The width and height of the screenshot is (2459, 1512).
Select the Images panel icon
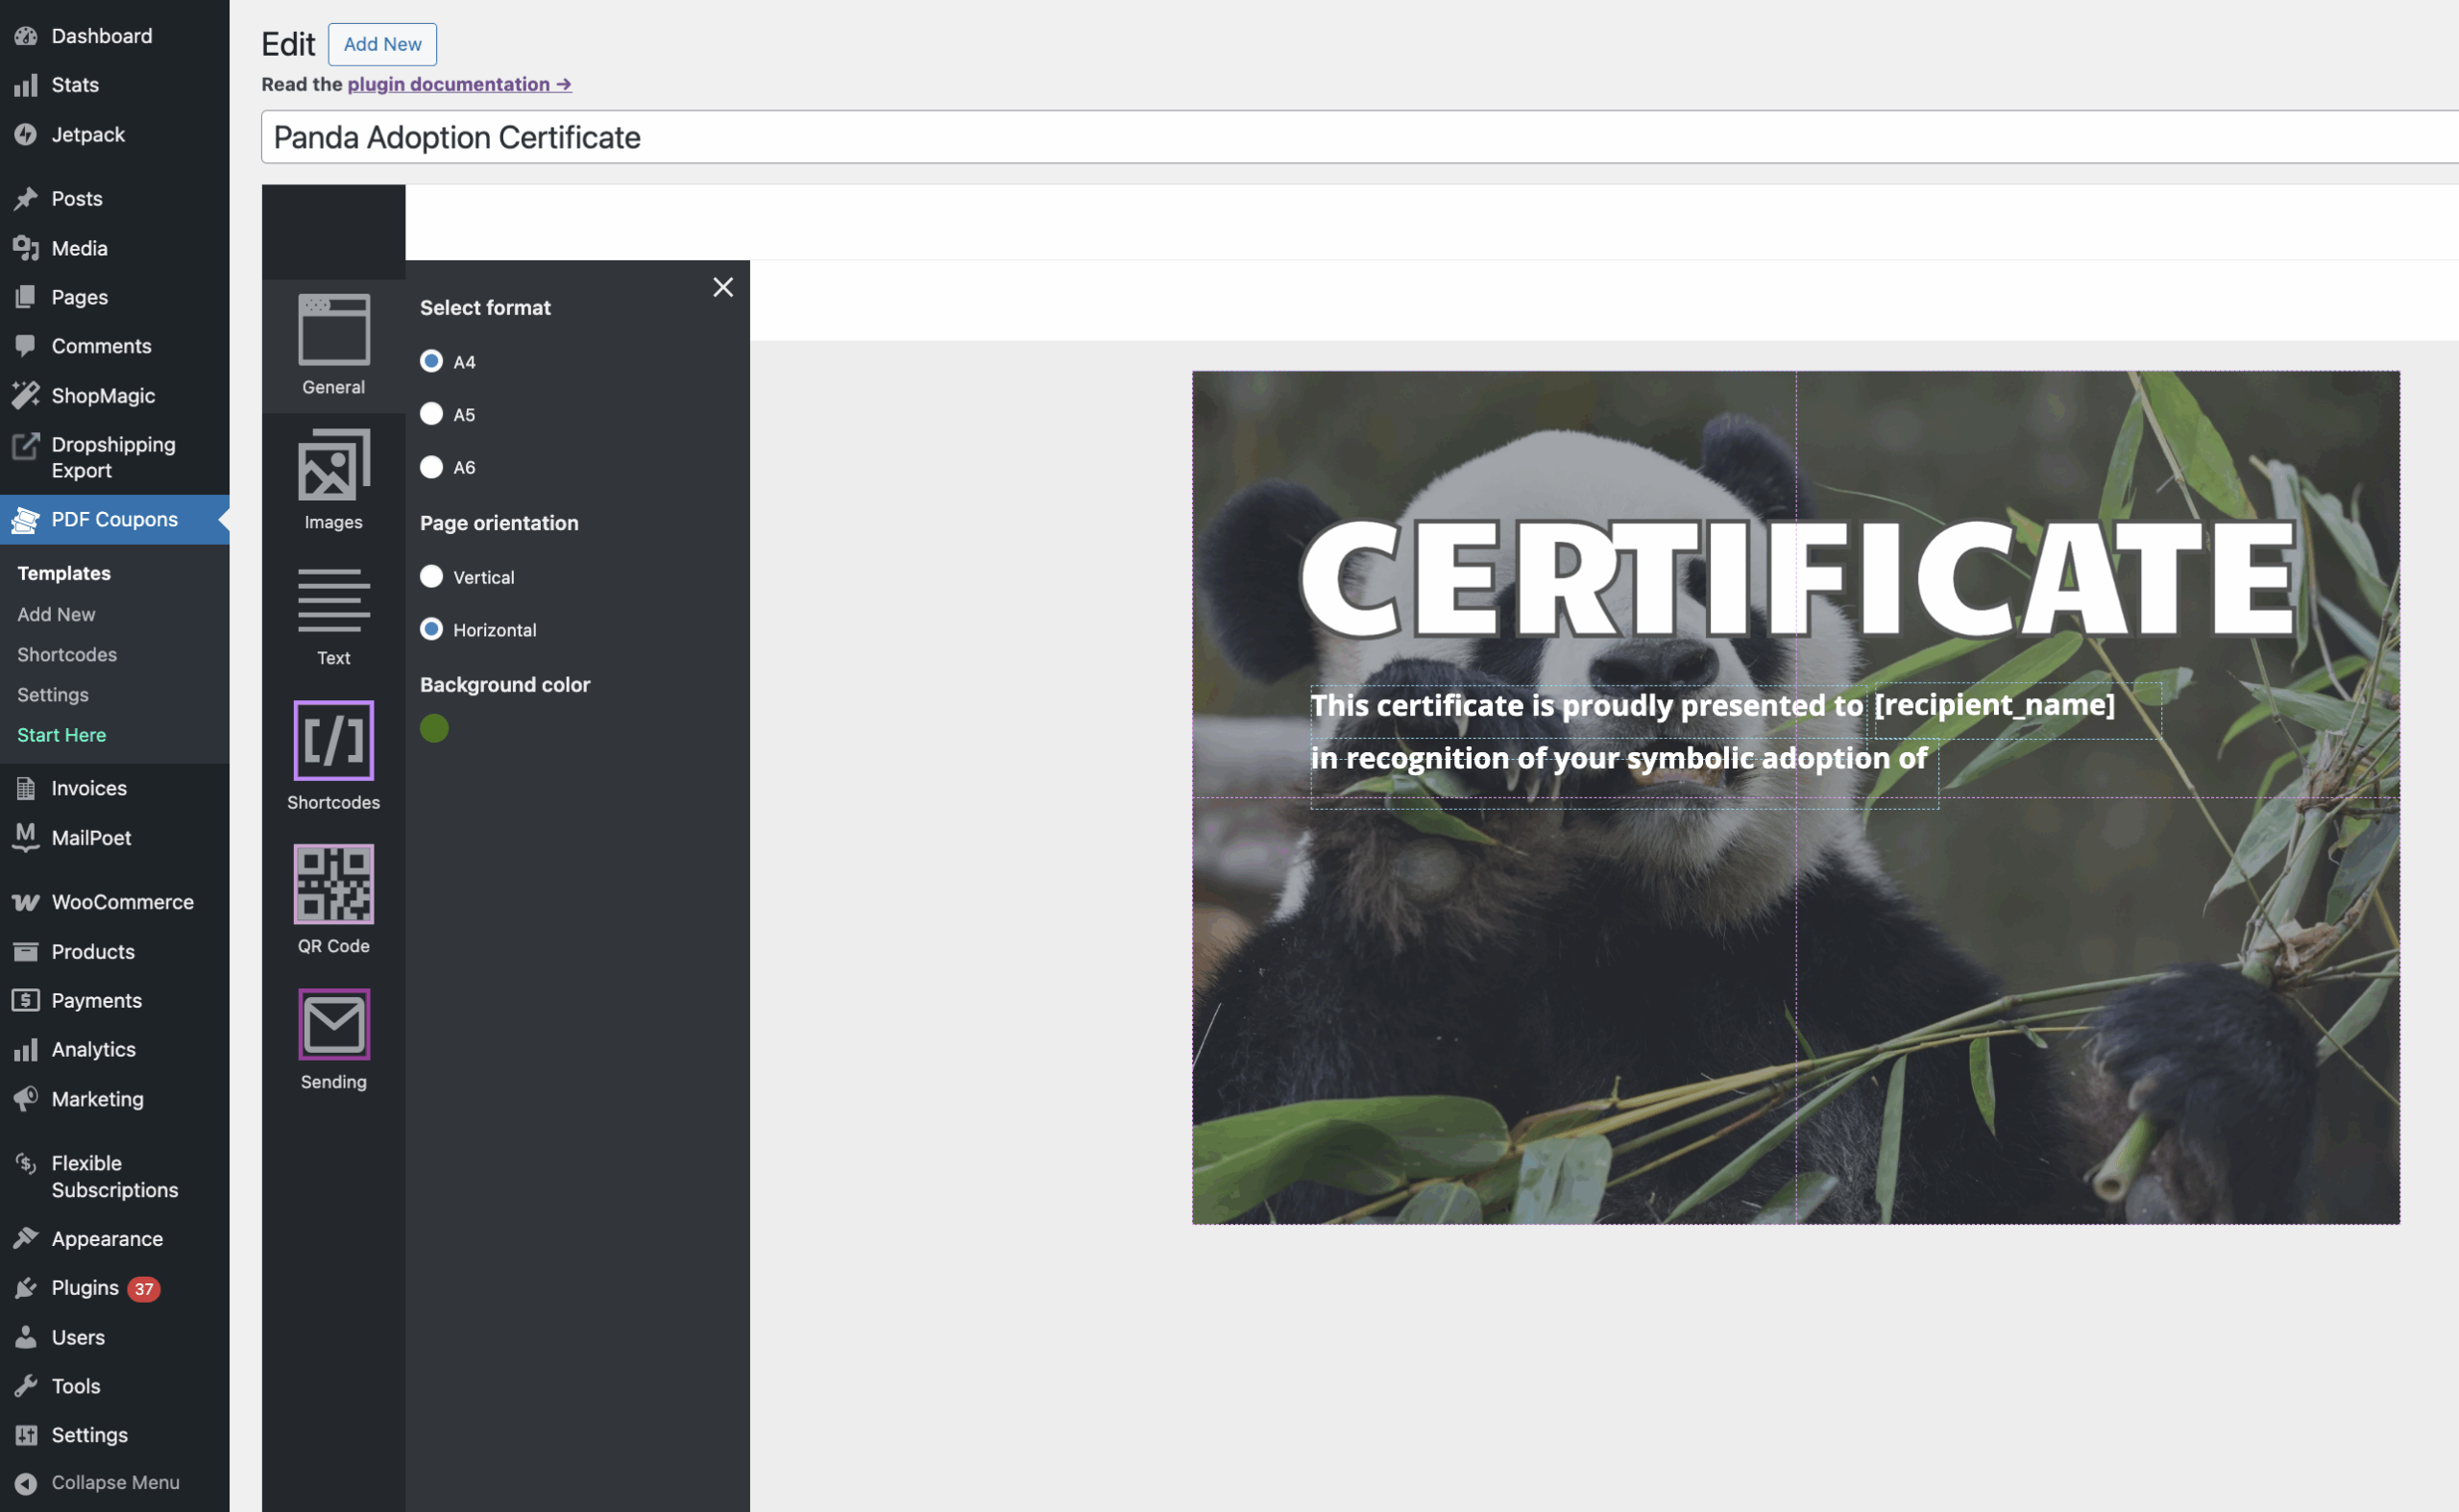332,480
